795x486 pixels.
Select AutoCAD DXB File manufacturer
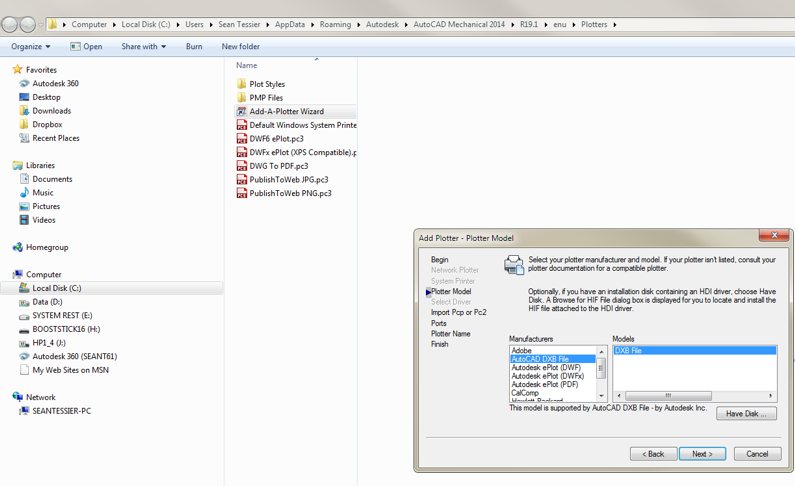coord(553,359)
